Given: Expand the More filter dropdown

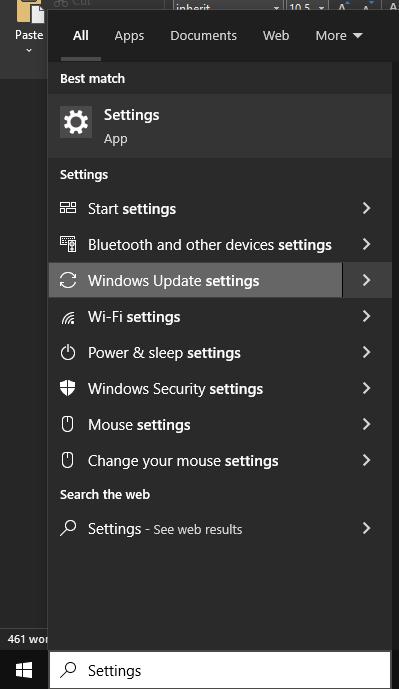Looking at the screenshot, I should [339, 36].
